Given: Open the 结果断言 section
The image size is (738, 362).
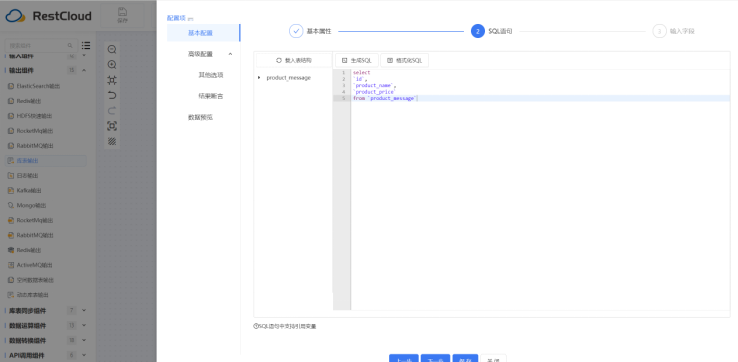Looking at the screenshot, I should (x=210, y=96).
